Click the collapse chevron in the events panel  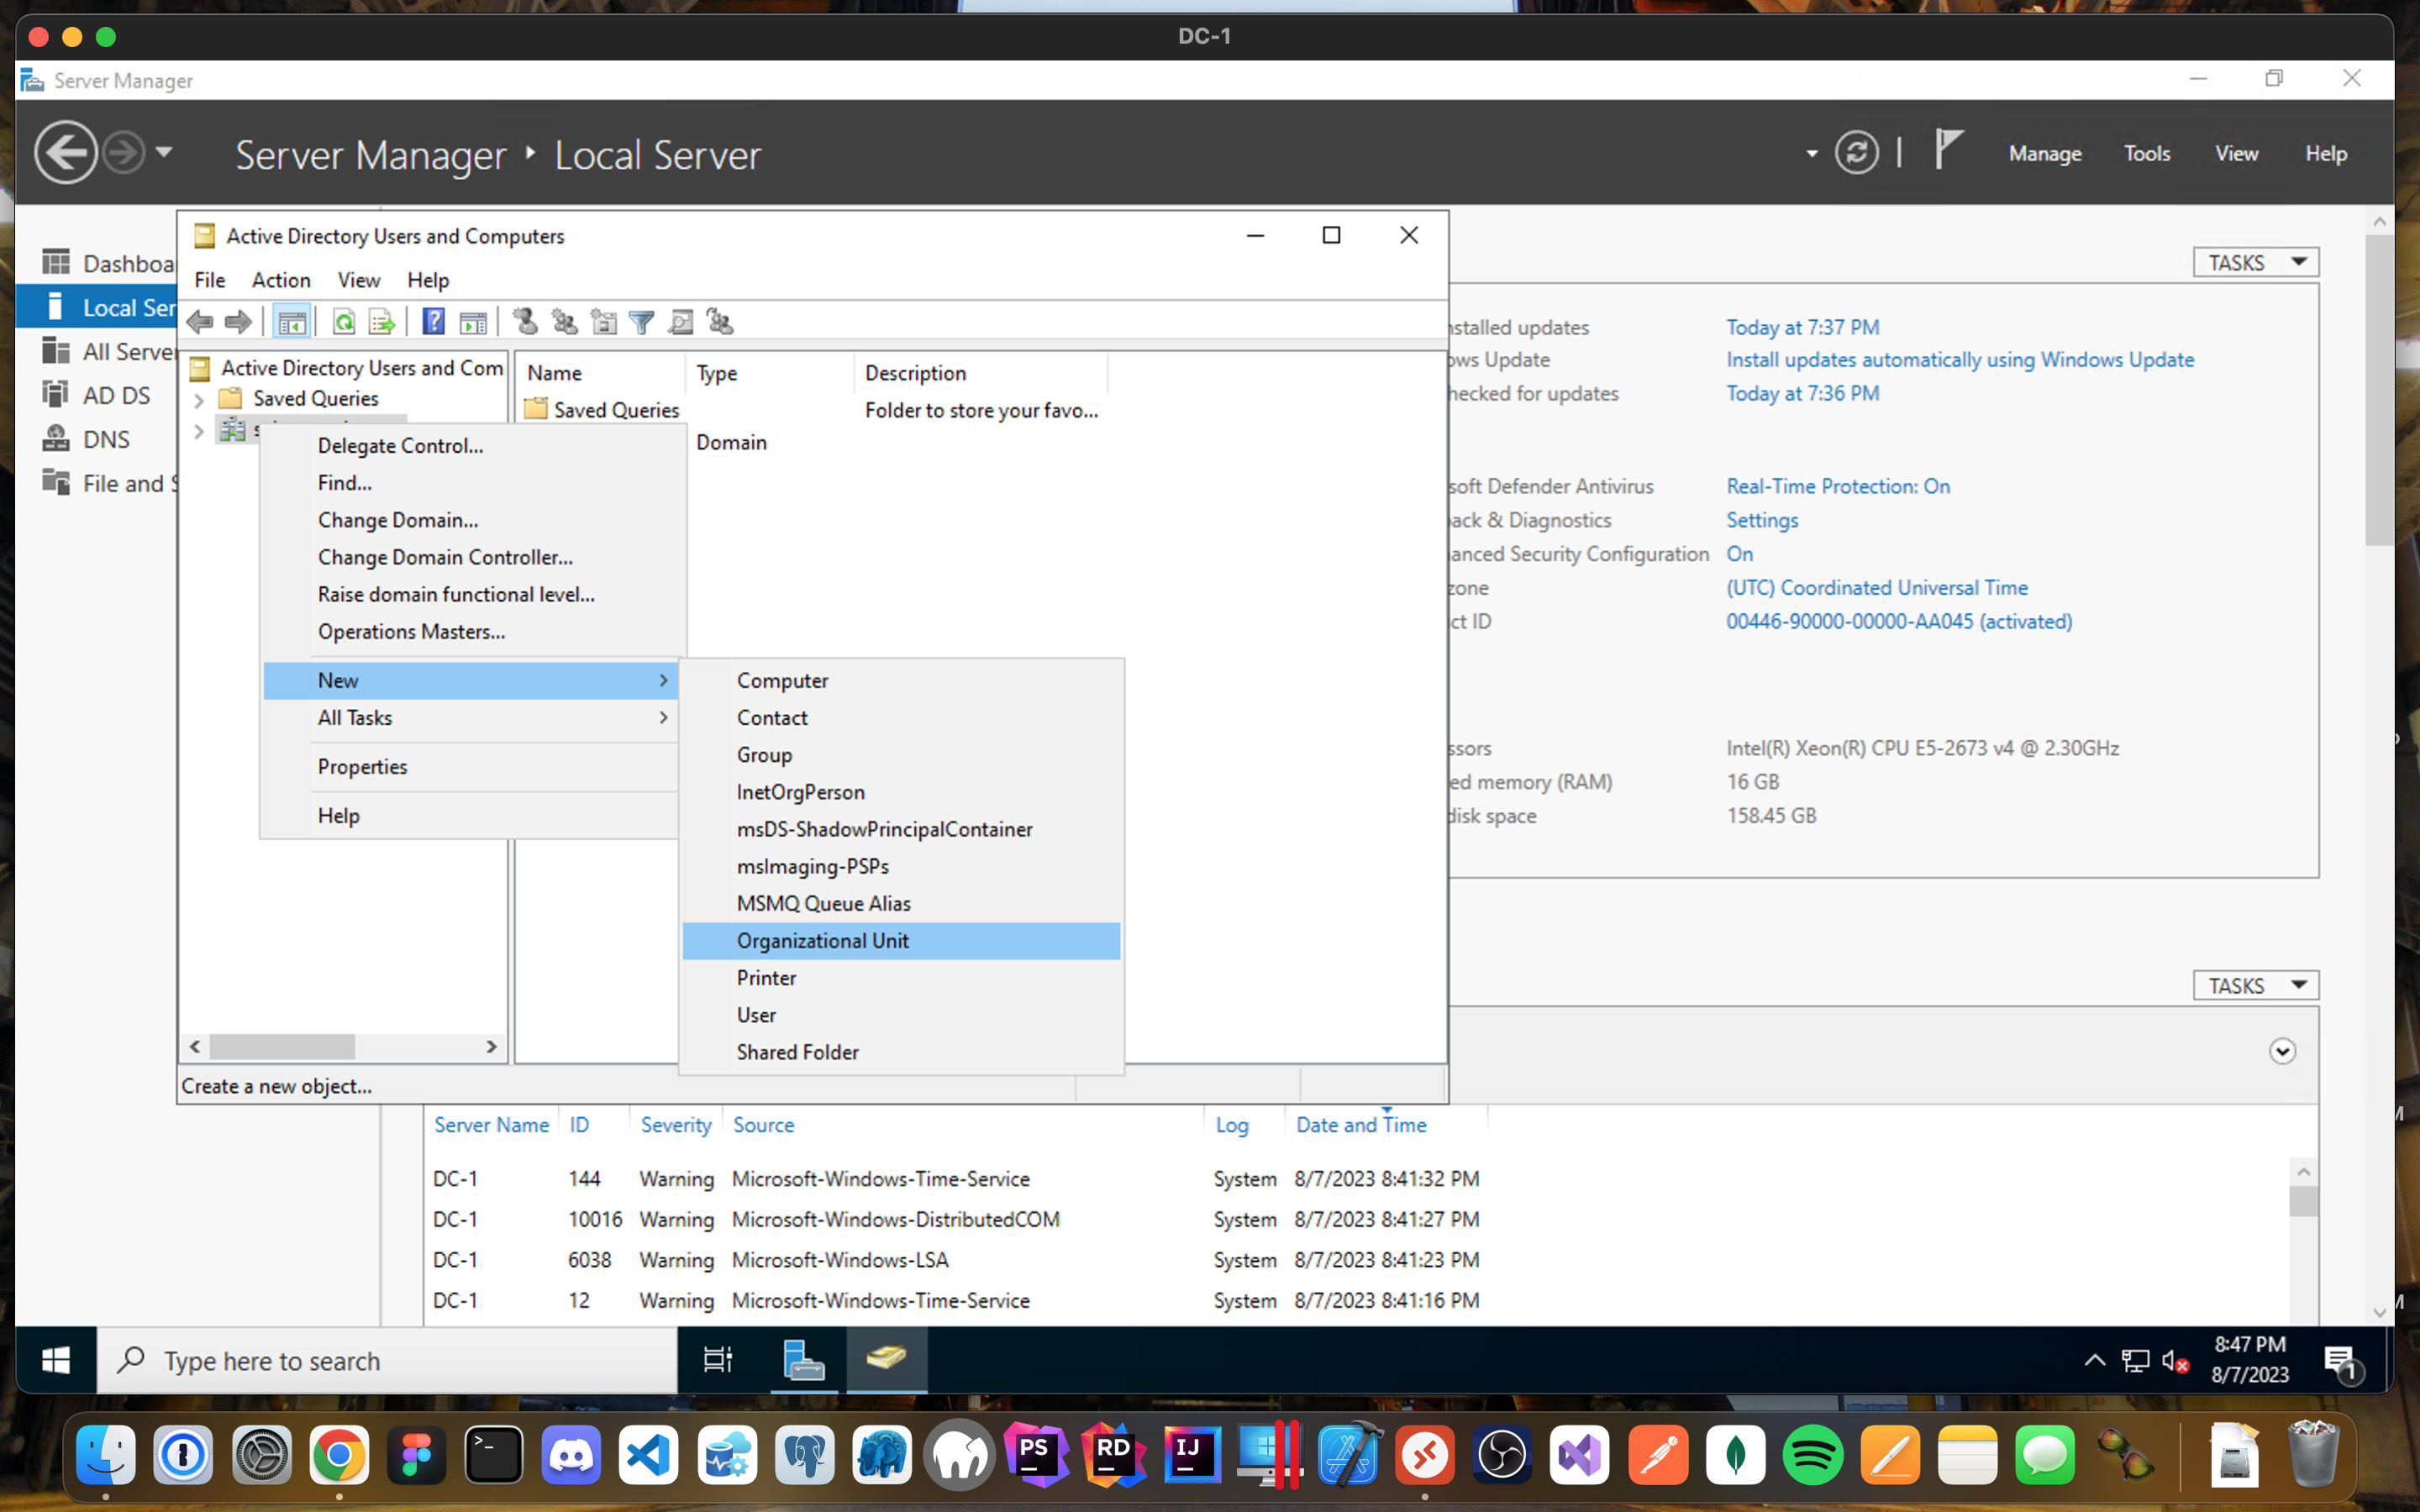click(x=2281, y=1051)
